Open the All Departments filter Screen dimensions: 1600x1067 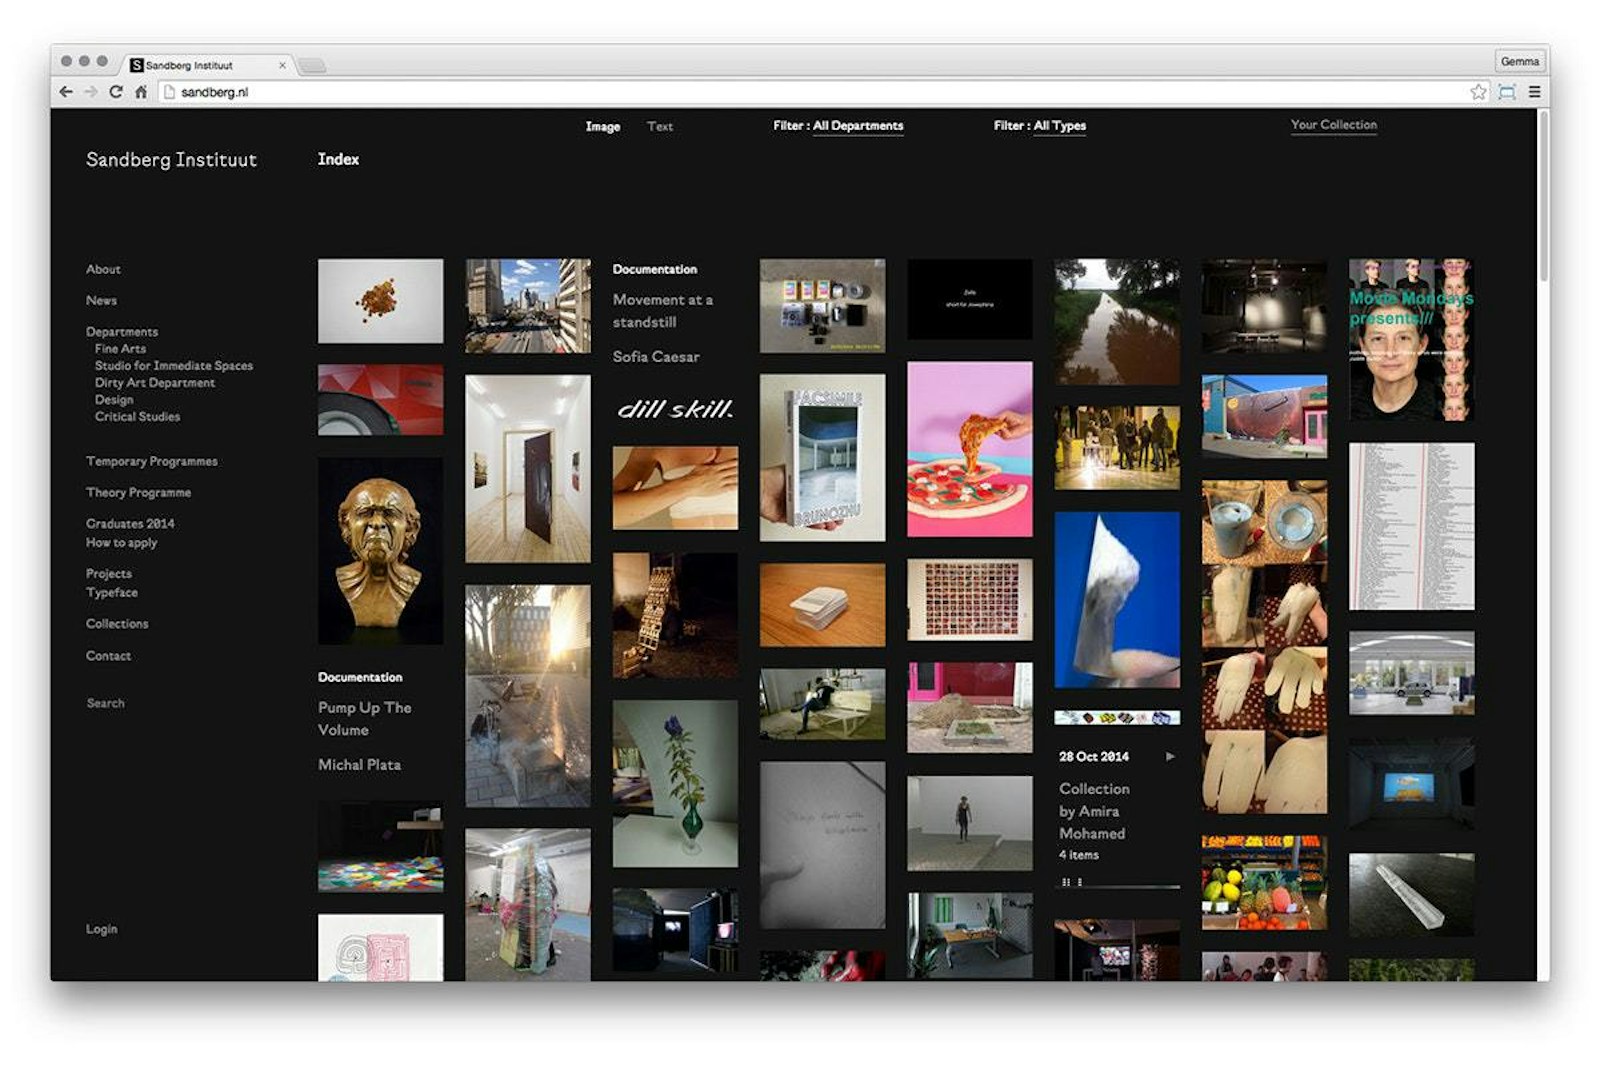pos(838,126)
